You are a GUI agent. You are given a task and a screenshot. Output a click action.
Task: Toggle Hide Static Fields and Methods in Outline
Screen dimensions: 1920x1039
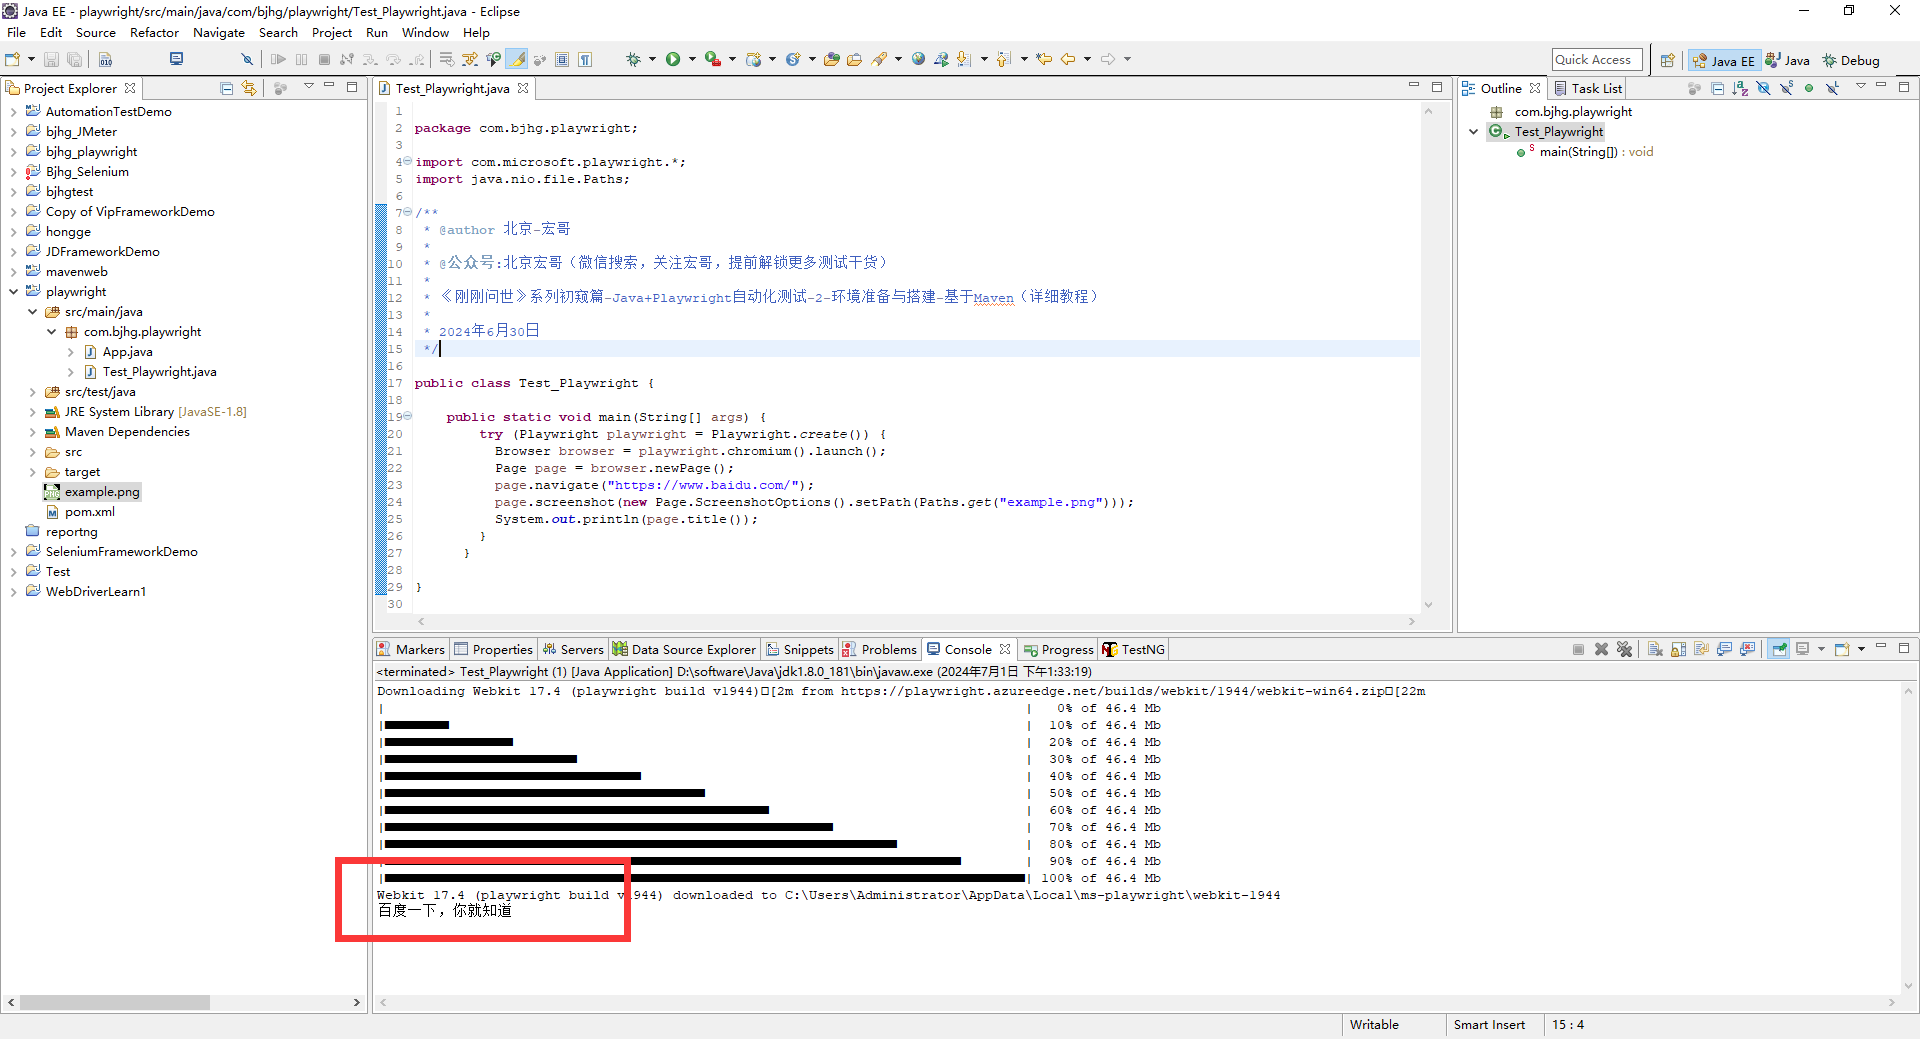[1786, 88]
